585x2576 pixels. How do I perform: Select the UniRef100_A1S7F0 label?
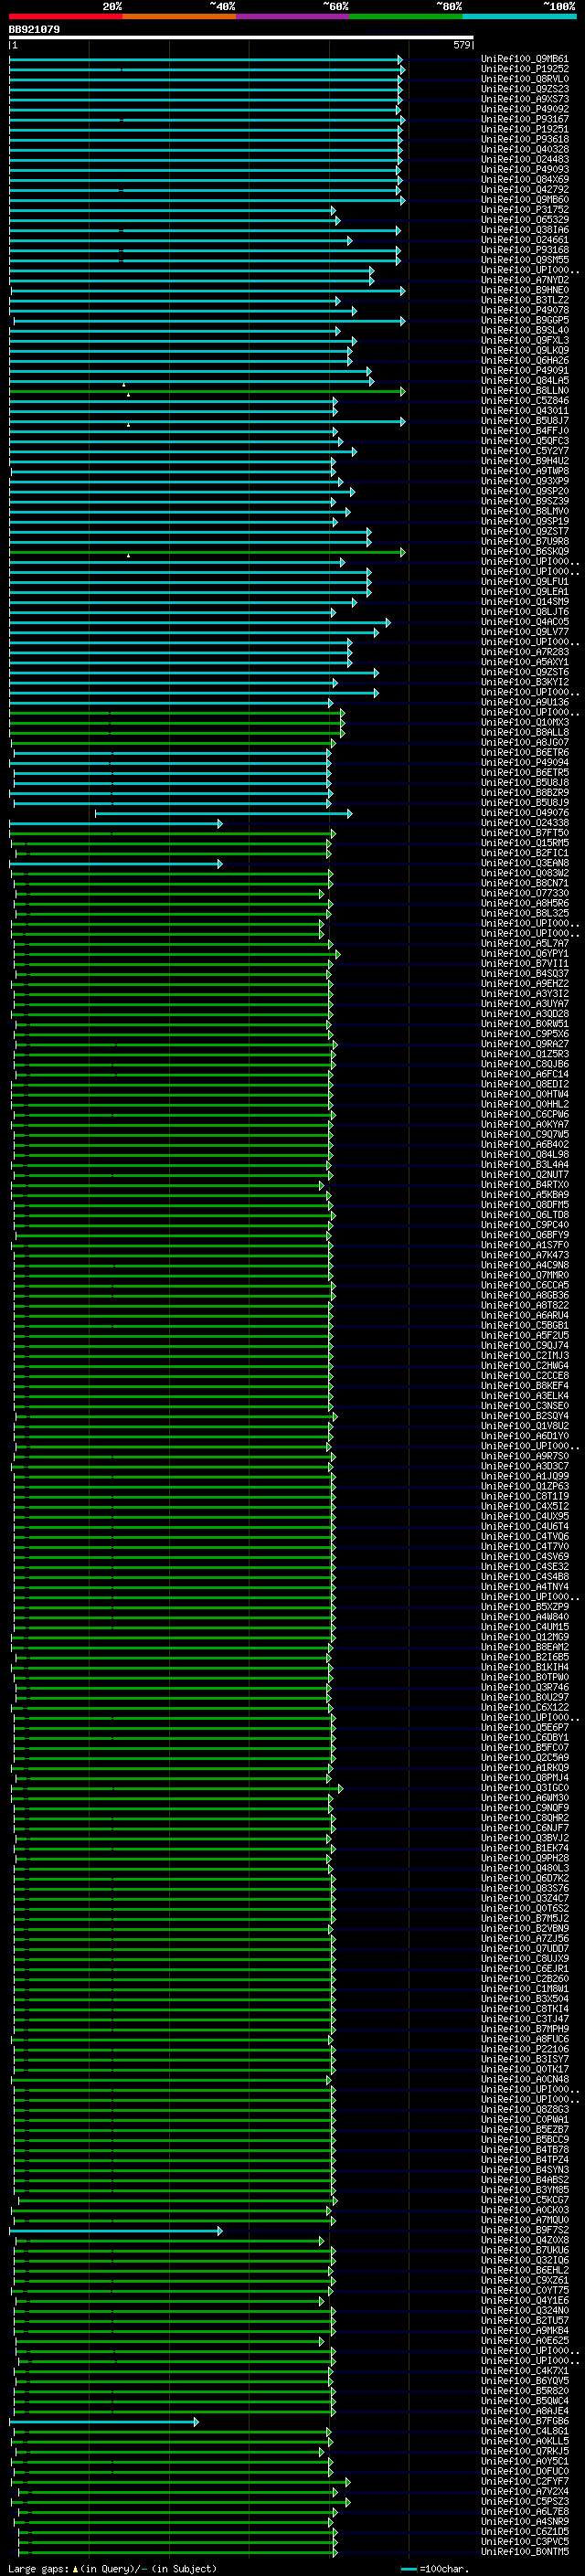[525, 1245]
